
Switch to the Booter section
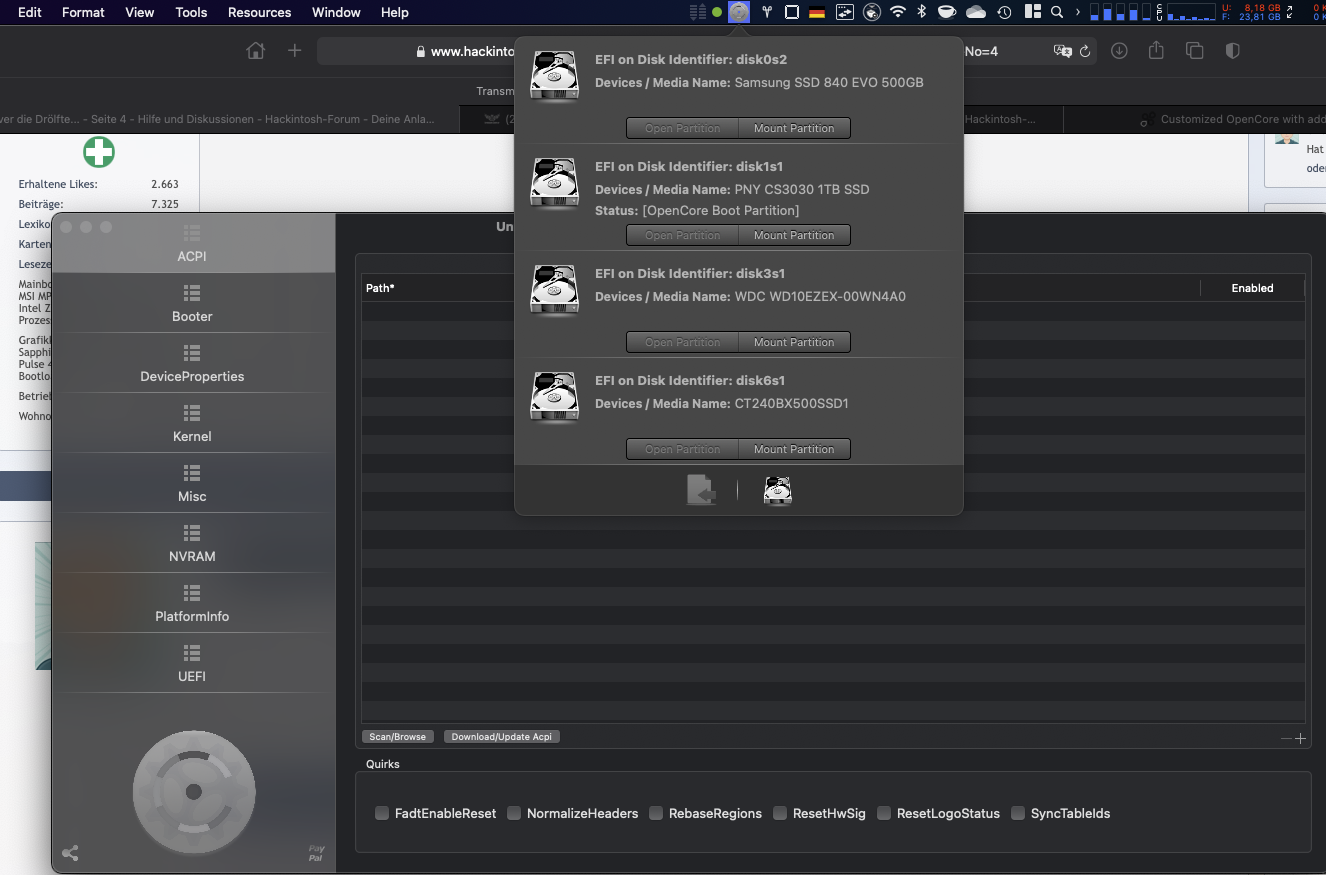[x=192, y=304]
